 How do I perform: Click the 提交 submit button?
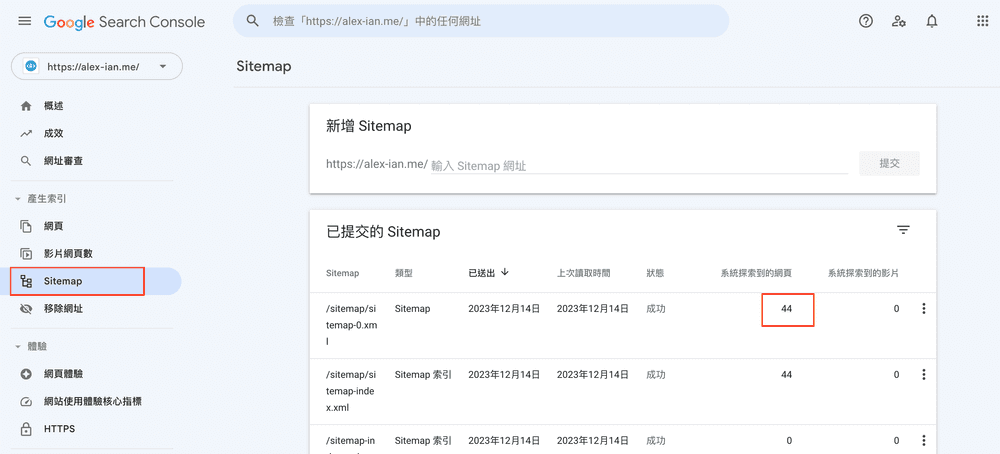pos(889,163)
